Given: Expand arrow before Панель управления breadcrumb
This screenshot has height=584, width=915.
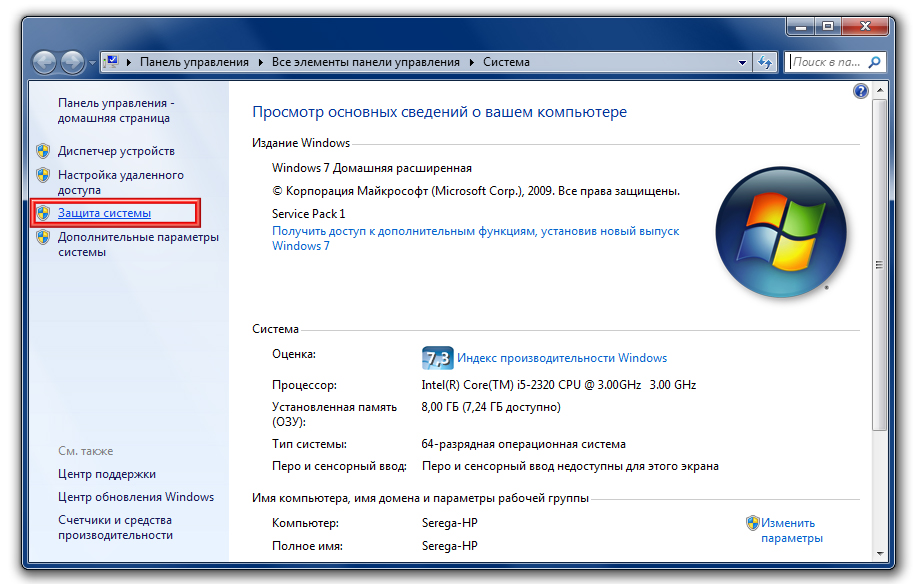Looking at the screenshot, I should coord(129,62).
